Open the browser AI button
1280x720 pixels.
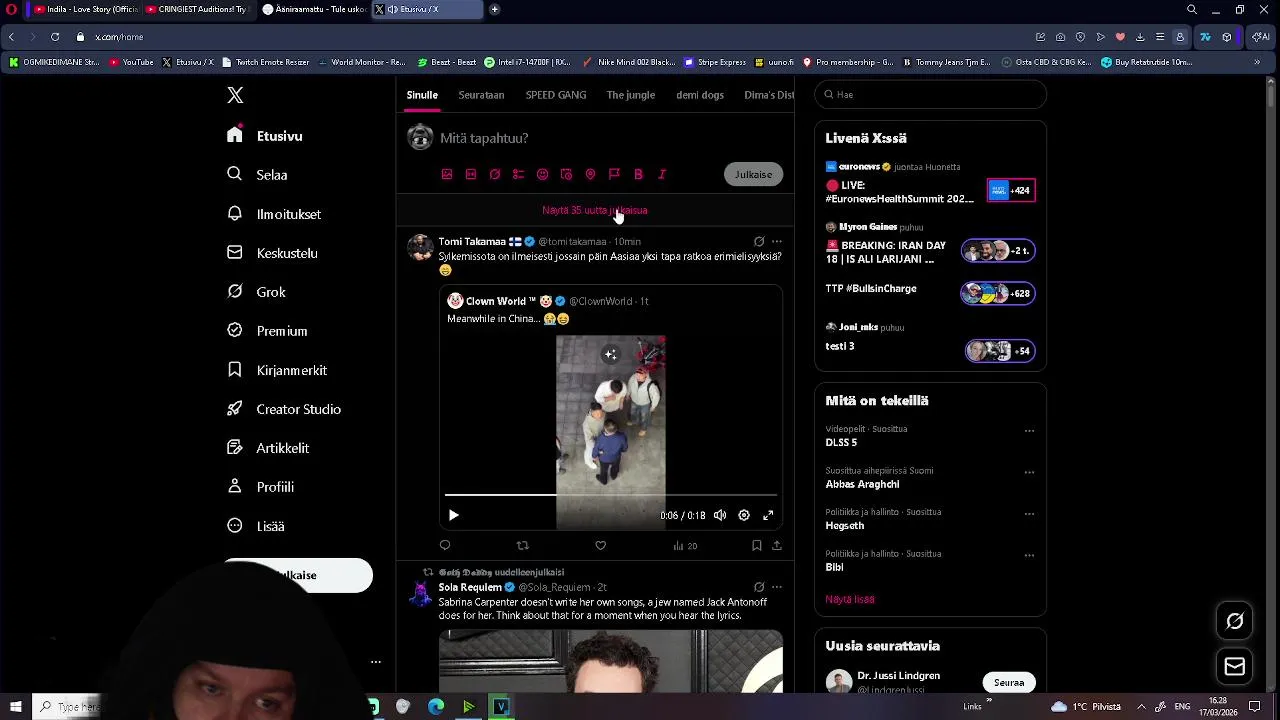click(1262, 37)
